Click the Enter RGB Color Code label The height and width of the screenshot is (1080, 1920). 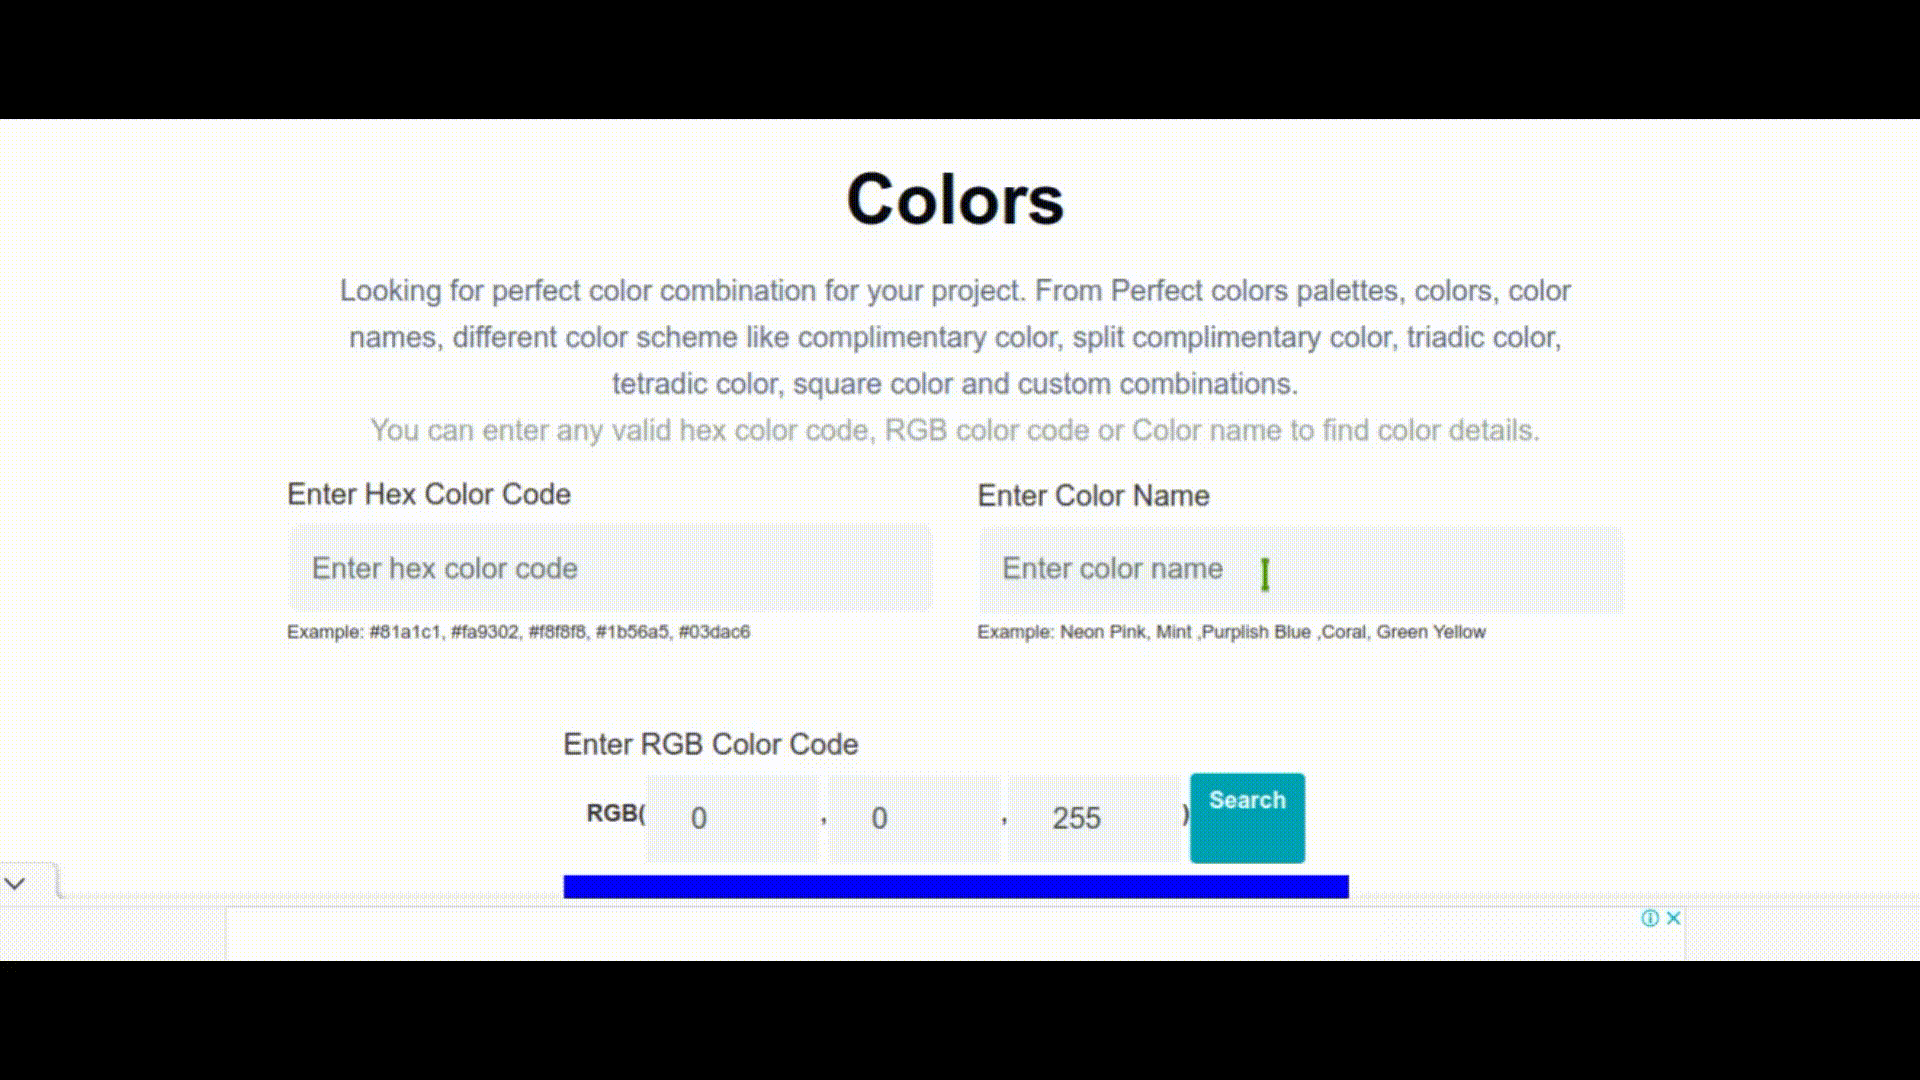711,744
